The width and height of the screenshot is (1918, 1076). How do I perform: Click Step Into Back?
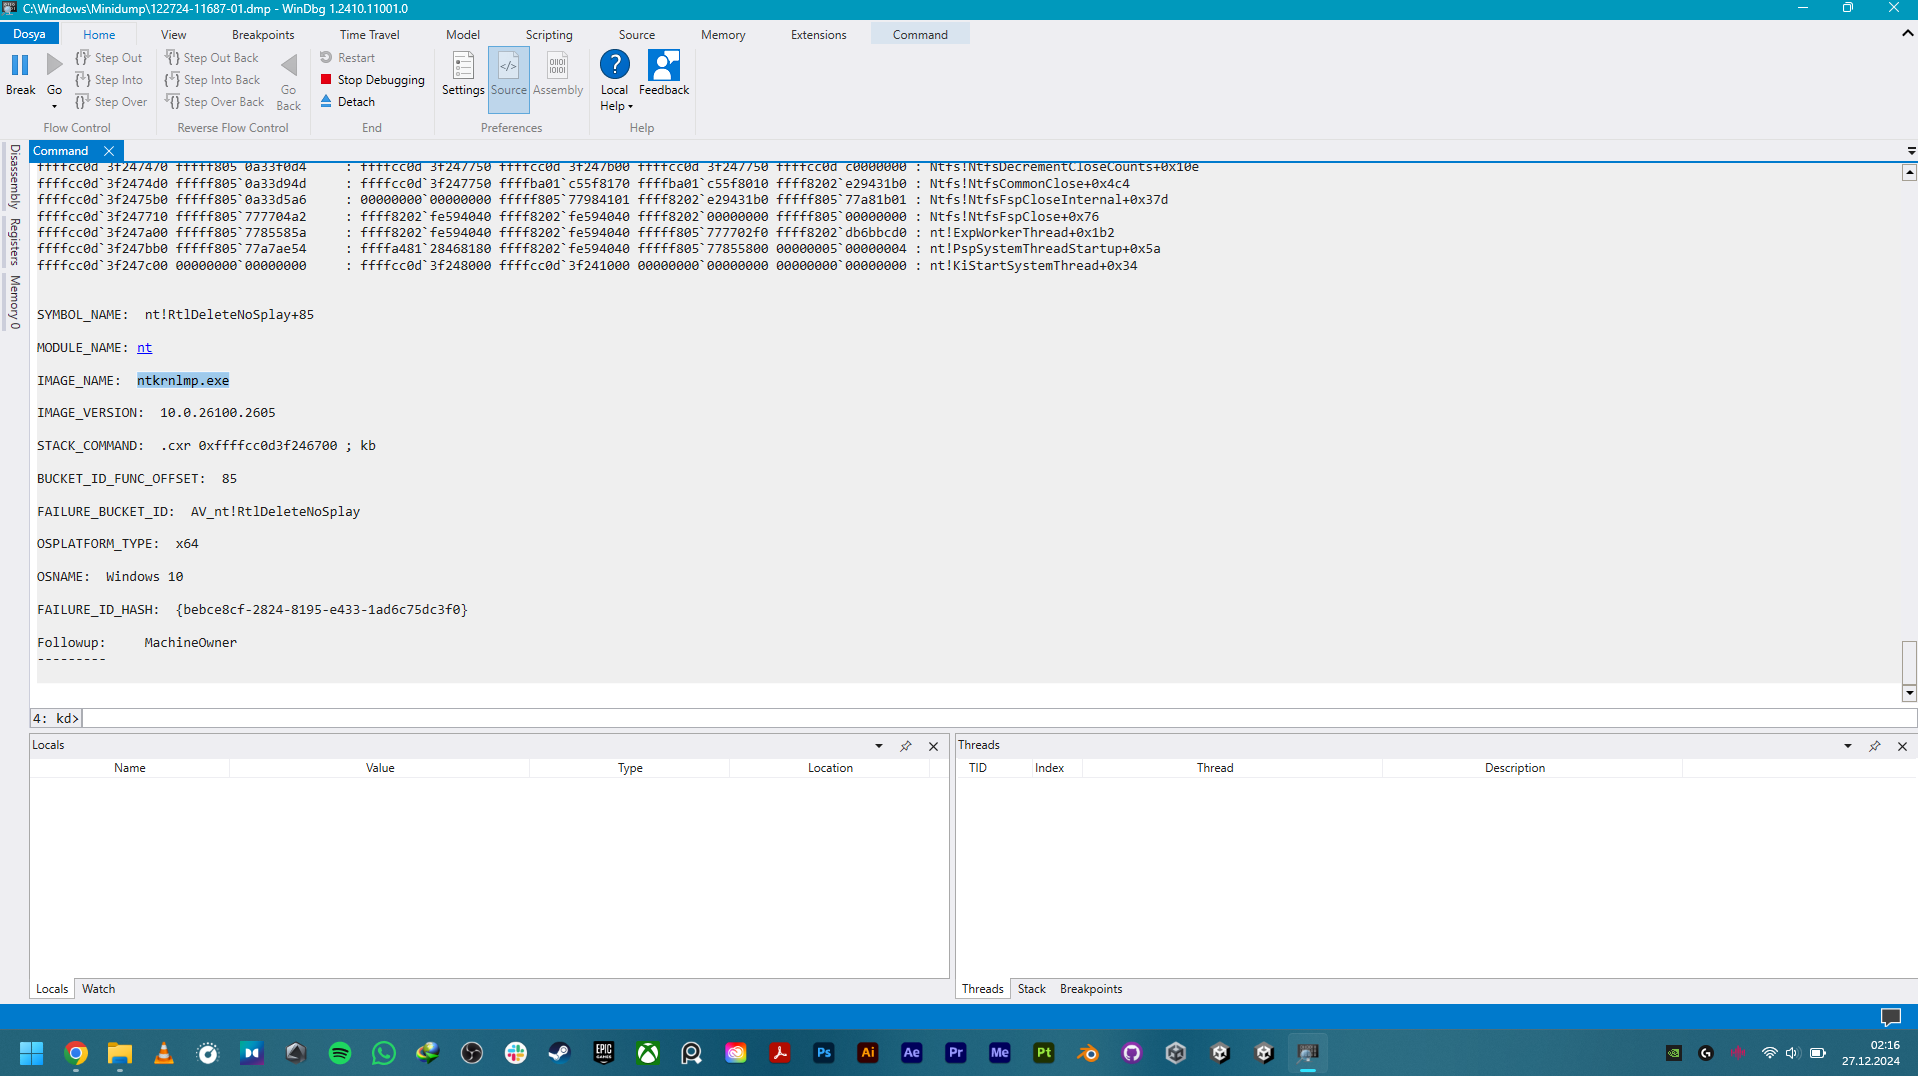pos(212,80)
